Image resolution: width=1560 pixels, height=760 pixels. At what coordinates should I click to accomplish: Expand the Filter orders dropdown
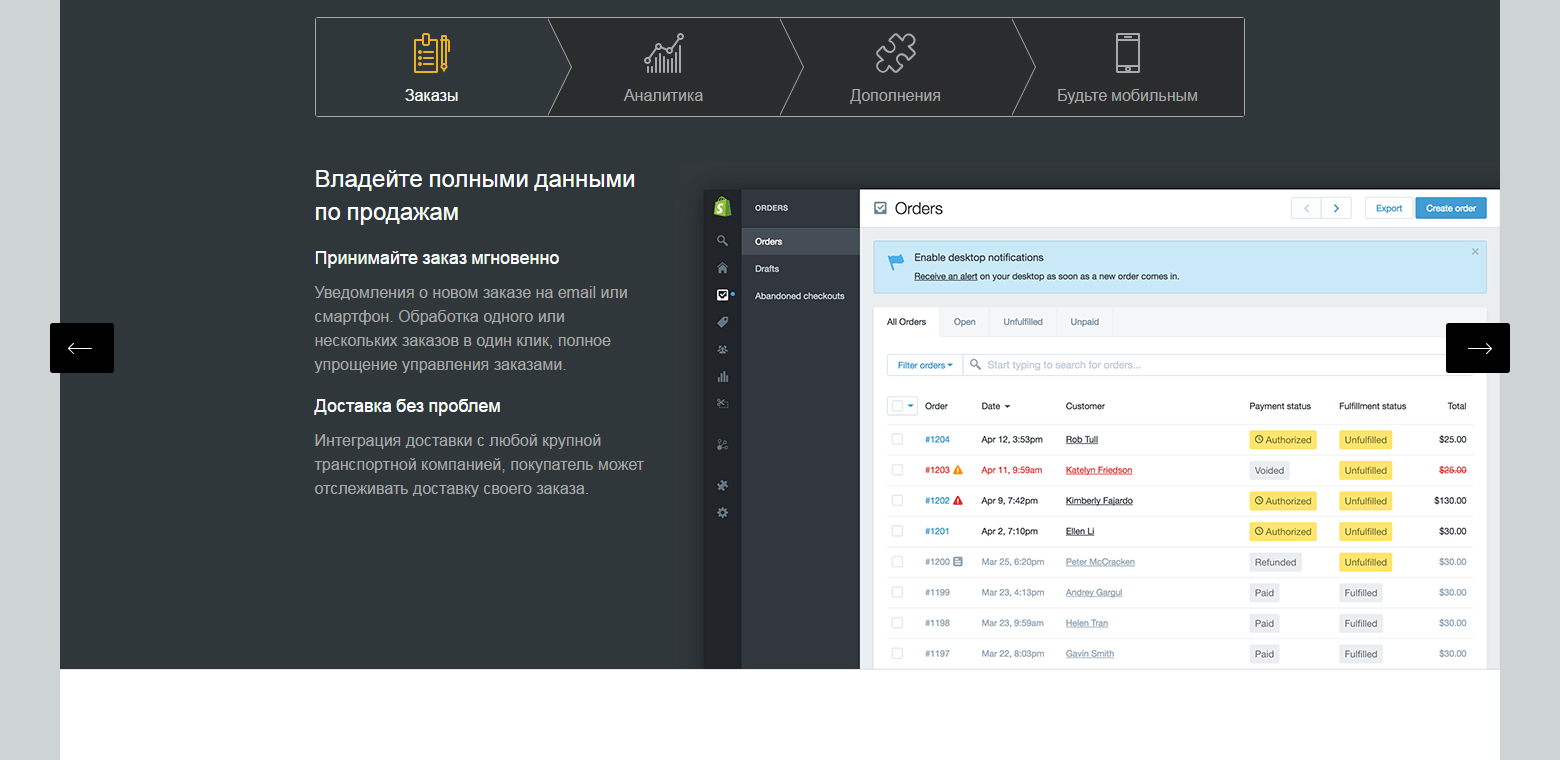tap(924, 365)
